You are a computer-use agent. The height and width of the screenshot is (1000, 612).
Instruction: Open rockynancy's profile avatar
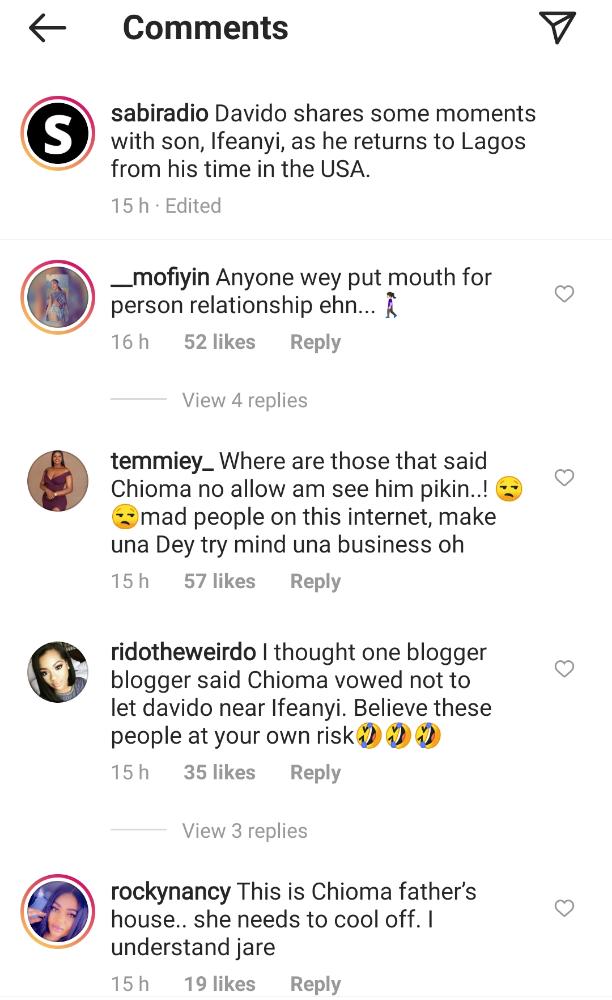point(57,909)
